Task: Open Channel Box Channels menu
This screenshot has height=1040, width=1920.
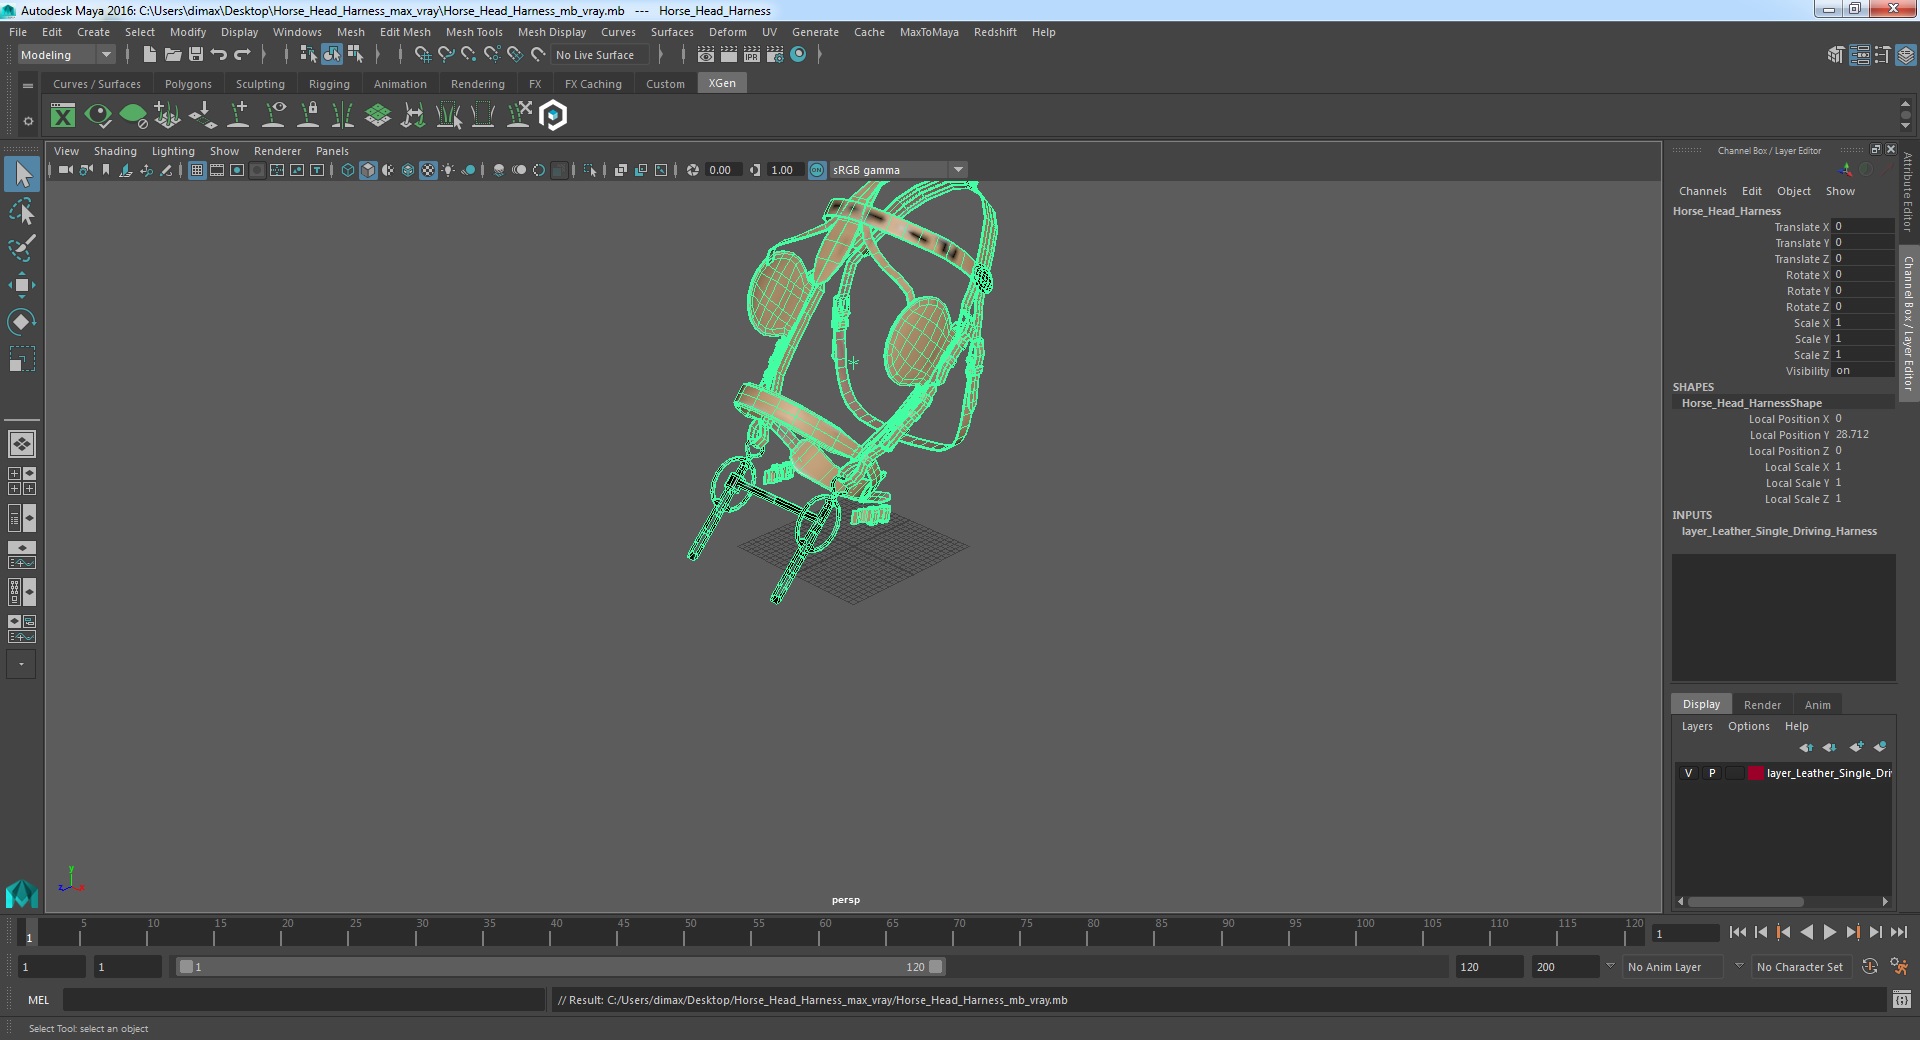Action: point(1702,191)
